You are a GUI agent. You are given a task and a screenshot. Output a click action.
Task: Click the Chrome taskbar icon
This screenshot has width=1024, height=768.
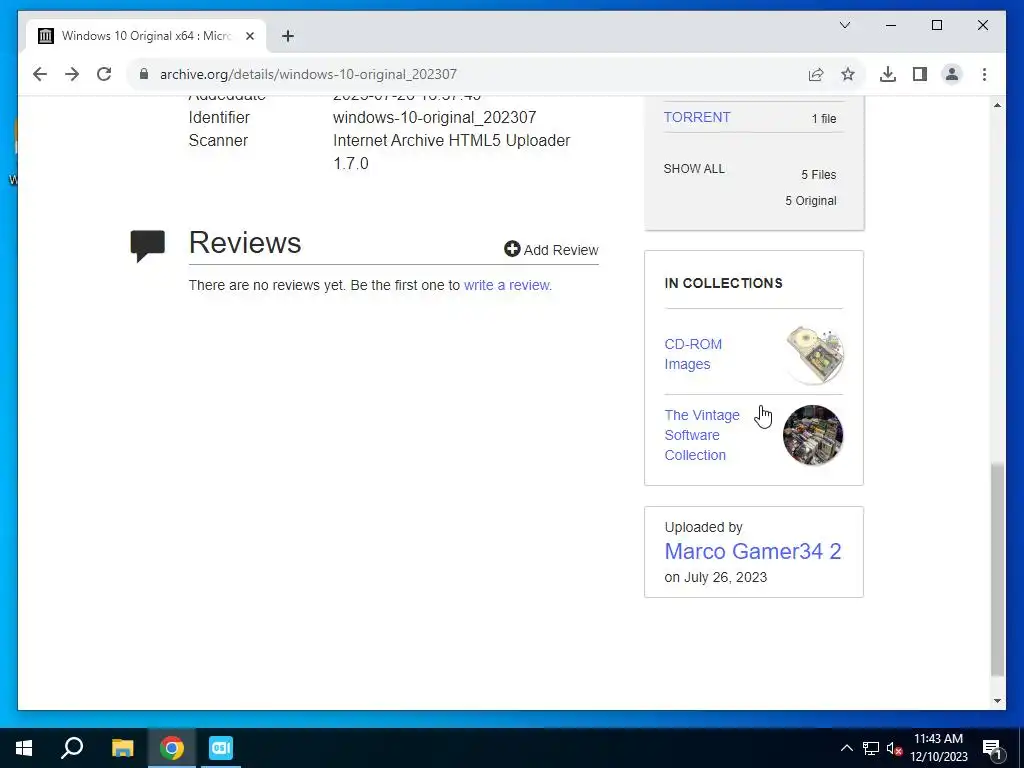pyautogui.click(x=172, y=748)
